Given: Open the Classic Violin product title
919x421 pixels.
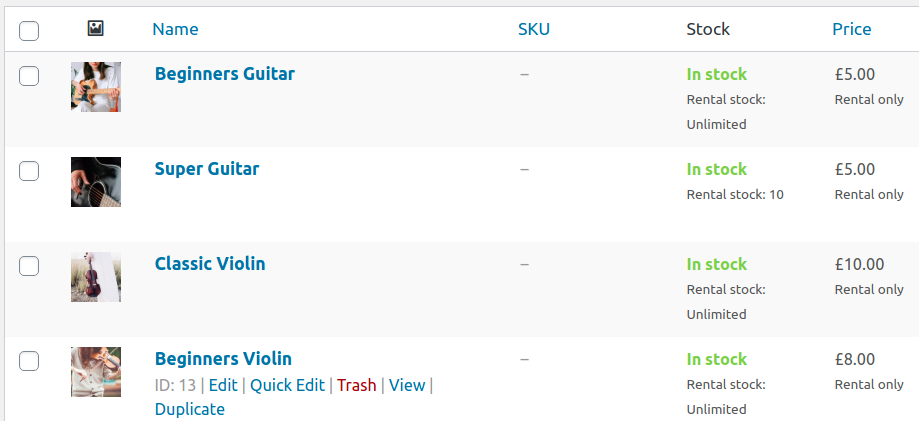Looking at the screenshot, I should coord(210,264).
